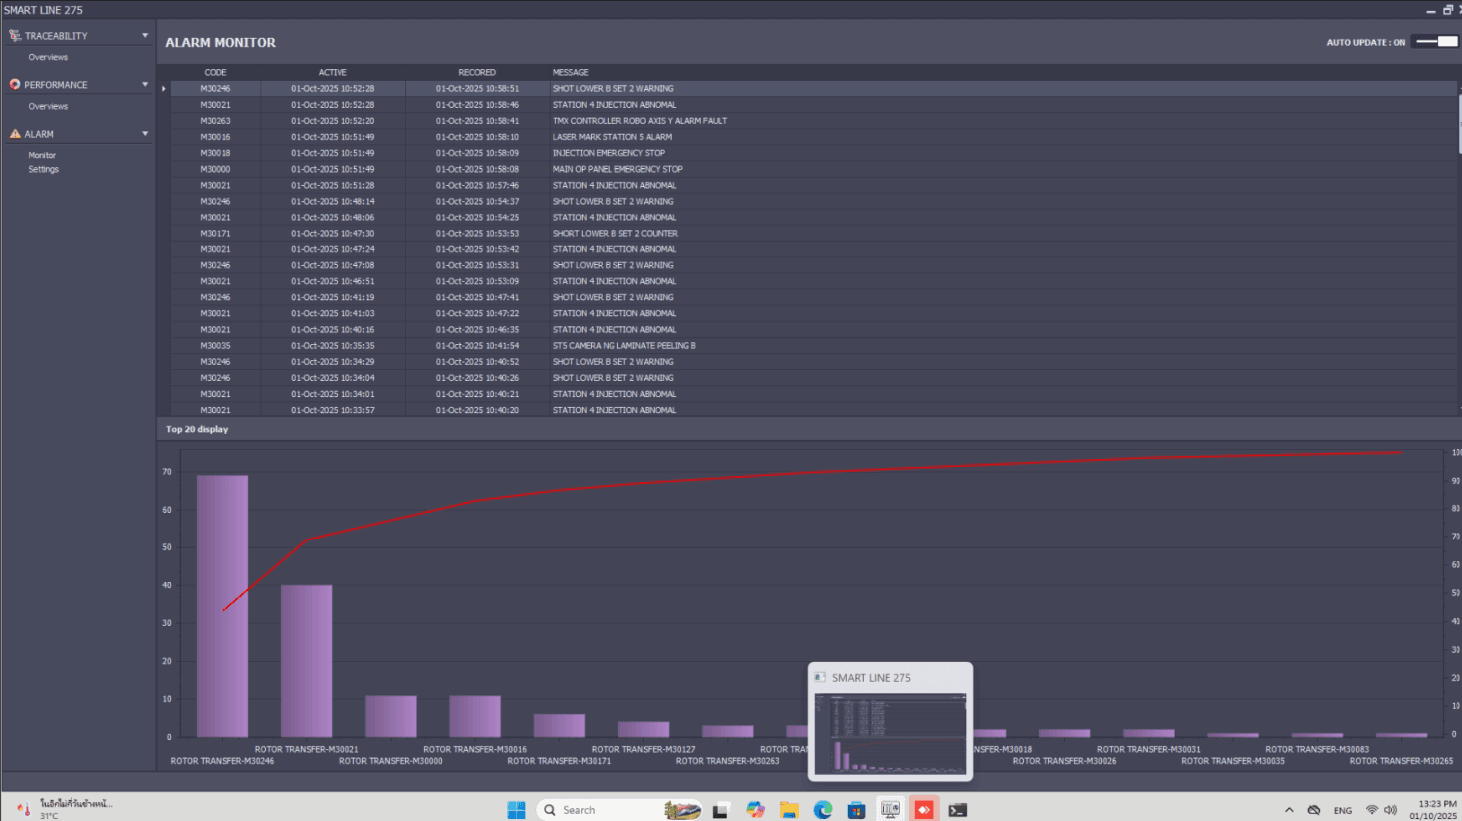Click the Traceability section icon
This screenshot has width=1462, height=821.
point(15,35)
